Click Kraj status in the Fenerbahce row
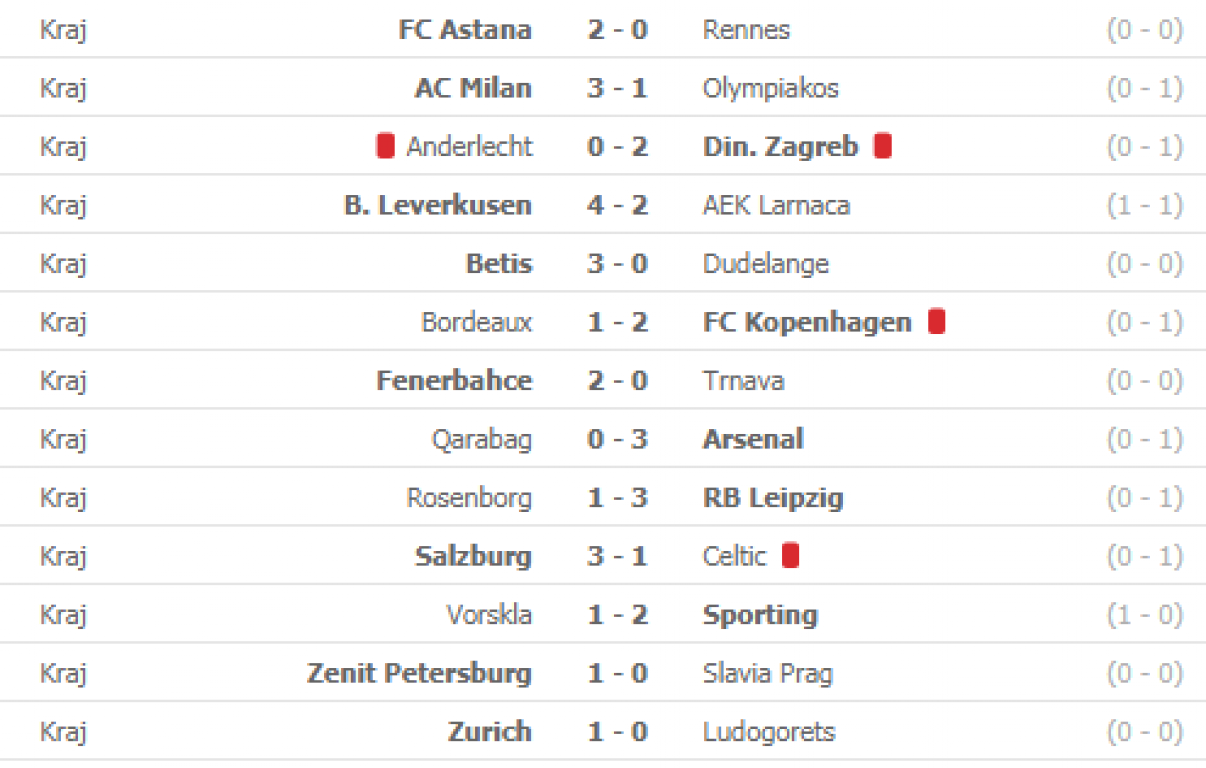 pyautogui.click(x=64, y=380)
